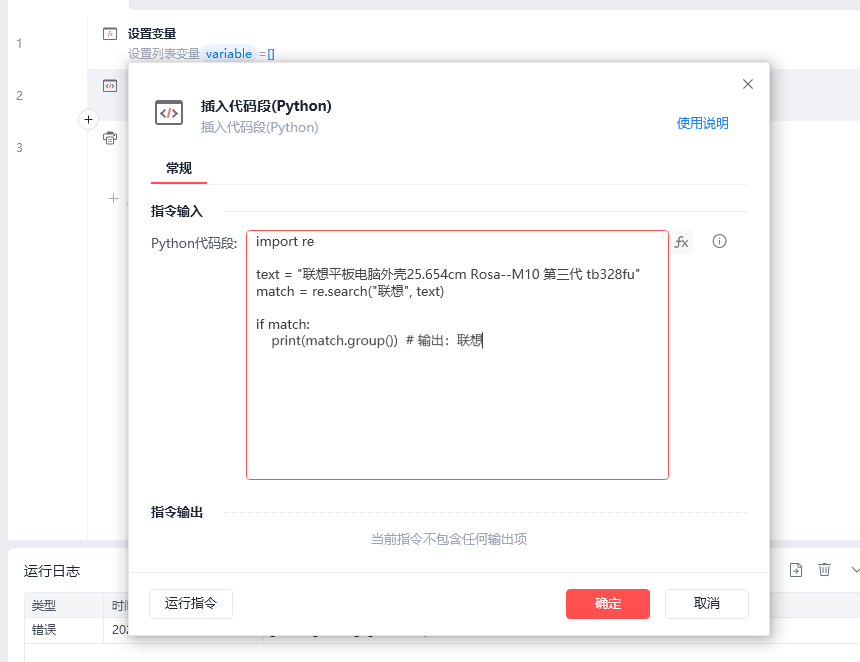Viewport: 860px width, 662px height.
Task: Click the info icon beside the code field
Action: (x=719, y=242)
